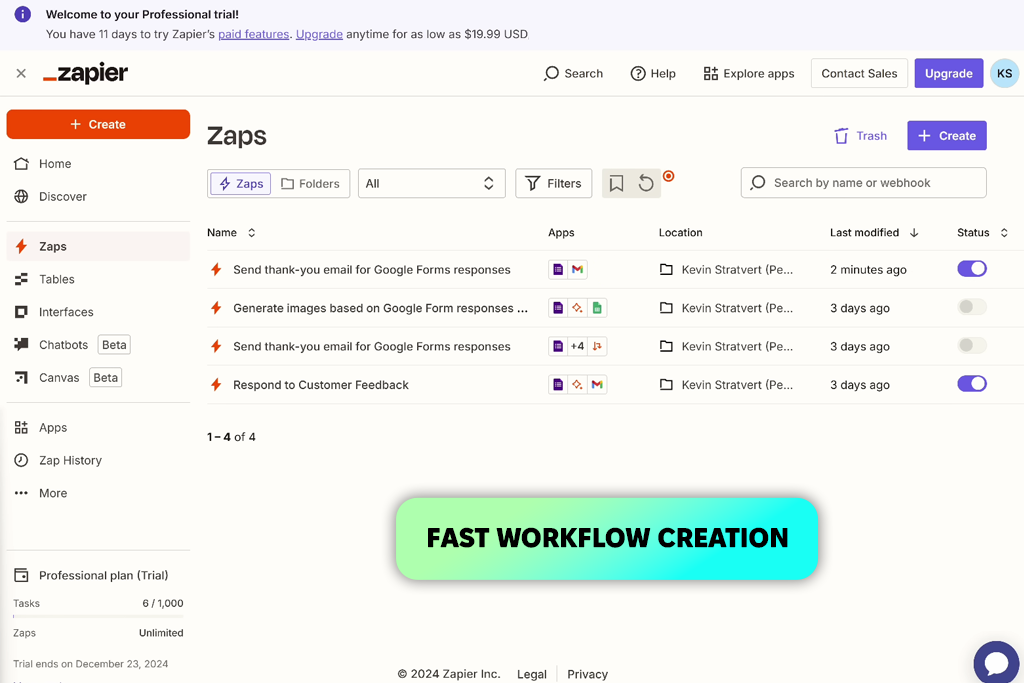The width and height of the screenshot is (1024, 683).
Task: Click Gmail icon in Respond to Customer Feedback row
Action: 597,385
